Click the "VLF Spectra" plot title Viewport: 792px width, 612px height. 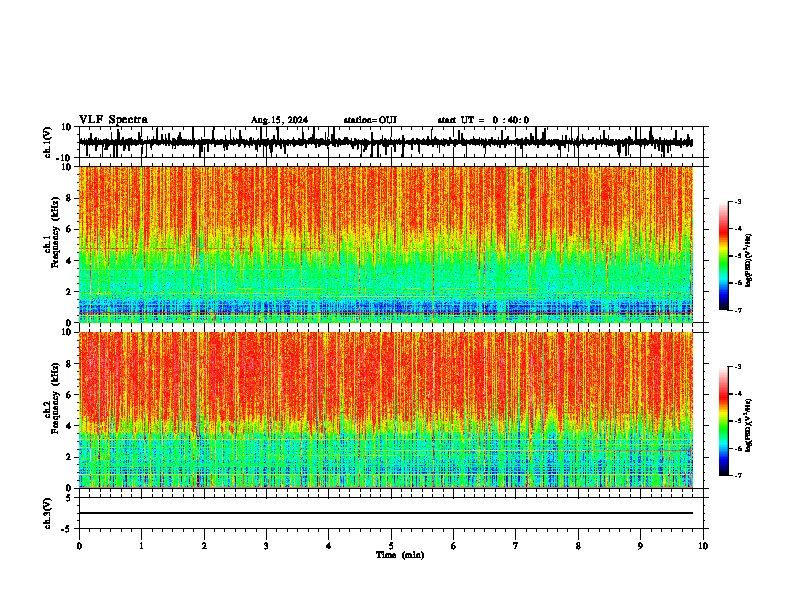tap(113, 120)
